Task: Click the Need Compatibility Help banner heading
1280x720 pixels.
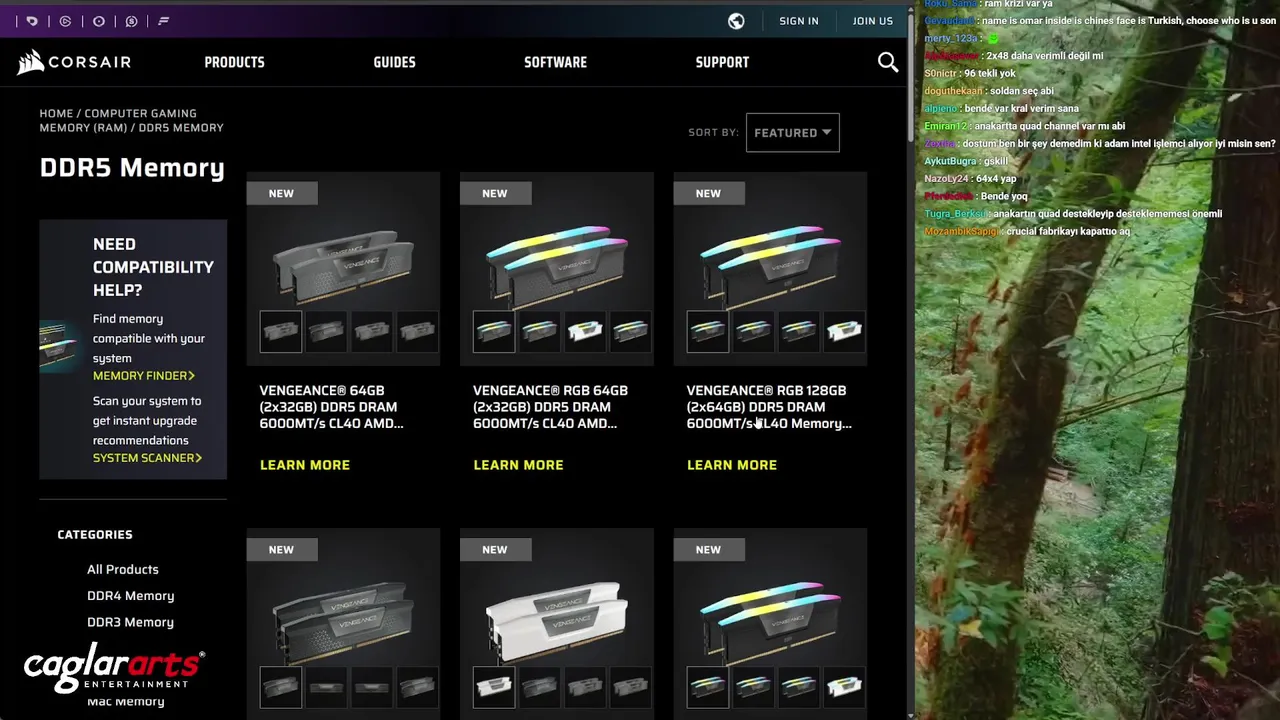Action: [x=153, y=267]
